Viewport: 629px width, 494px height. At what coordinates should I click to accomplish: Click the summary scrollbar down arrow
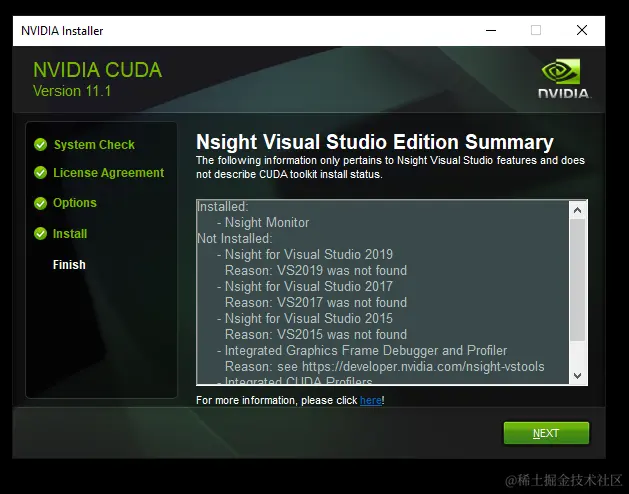[x=578, y=376]
